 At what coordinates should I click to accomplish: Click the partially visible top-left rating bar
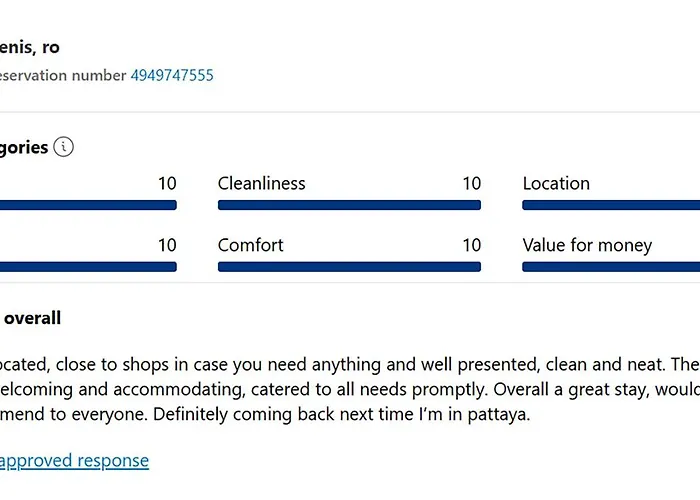click(88, 205)
